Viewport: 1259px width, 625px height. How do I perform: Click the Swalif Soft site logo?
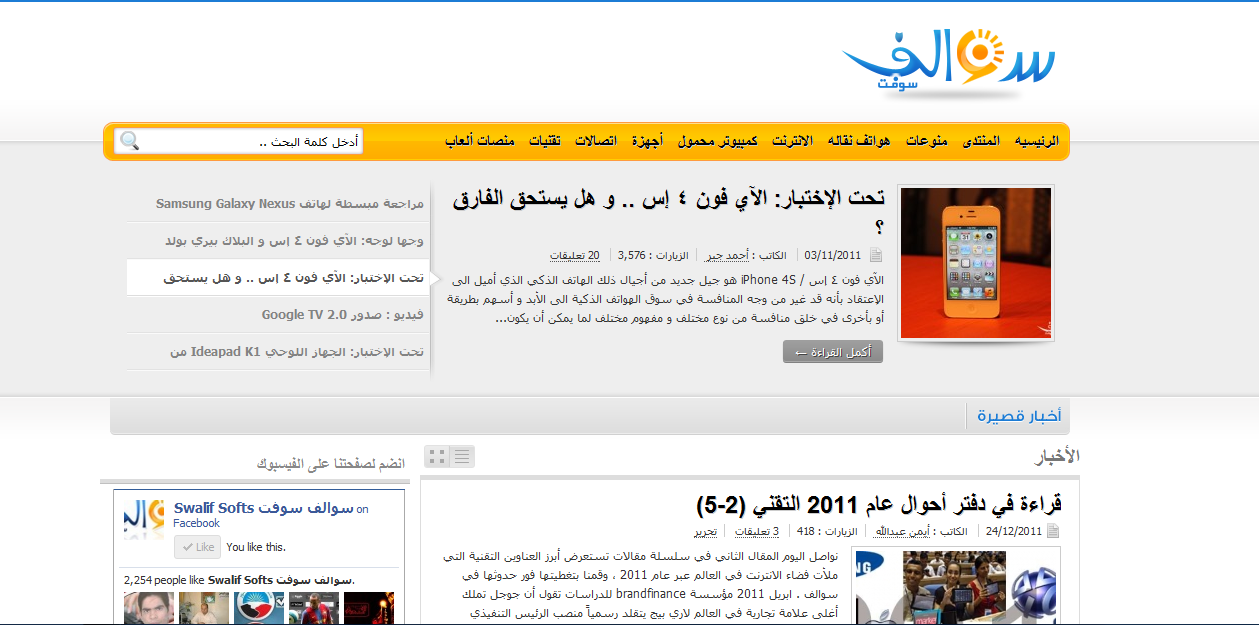[948, 65]
